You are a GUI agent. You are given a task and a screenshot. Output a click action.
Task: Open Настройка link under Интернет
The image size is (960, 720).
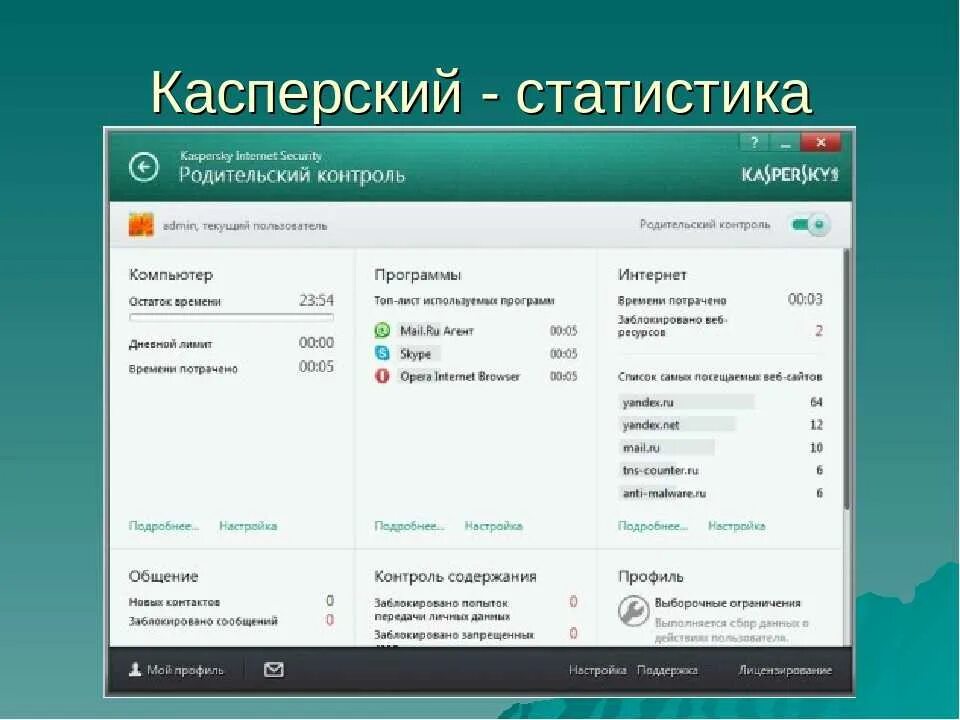(x=737, y=526)
